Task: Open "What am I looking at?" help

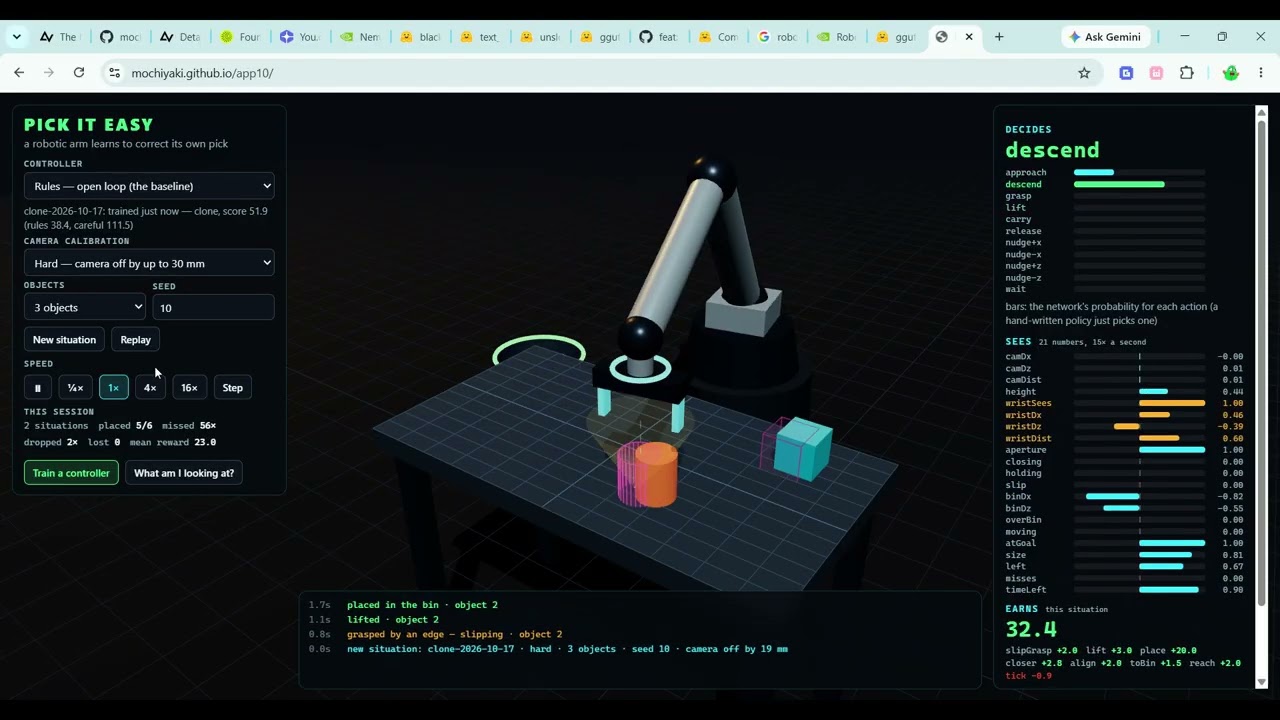Action: point(184,473)
